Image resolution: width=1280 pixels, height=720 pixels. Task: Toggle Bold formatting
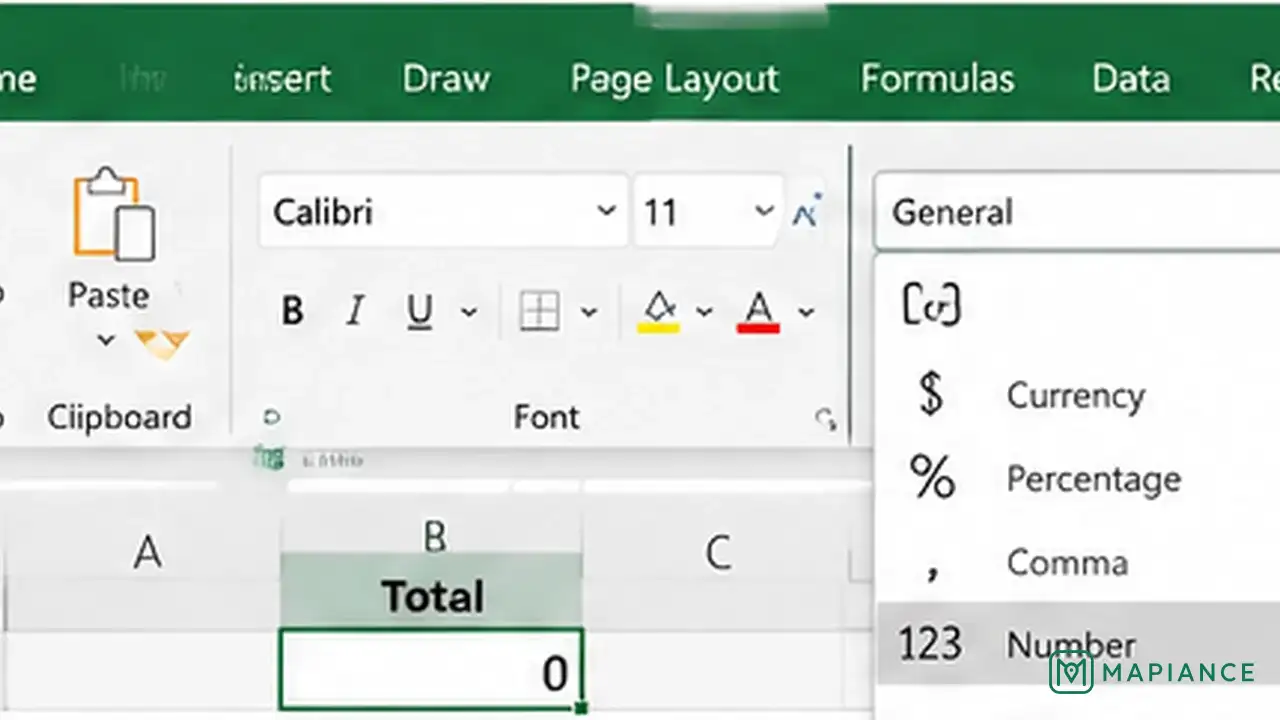(x=292, y=312)
